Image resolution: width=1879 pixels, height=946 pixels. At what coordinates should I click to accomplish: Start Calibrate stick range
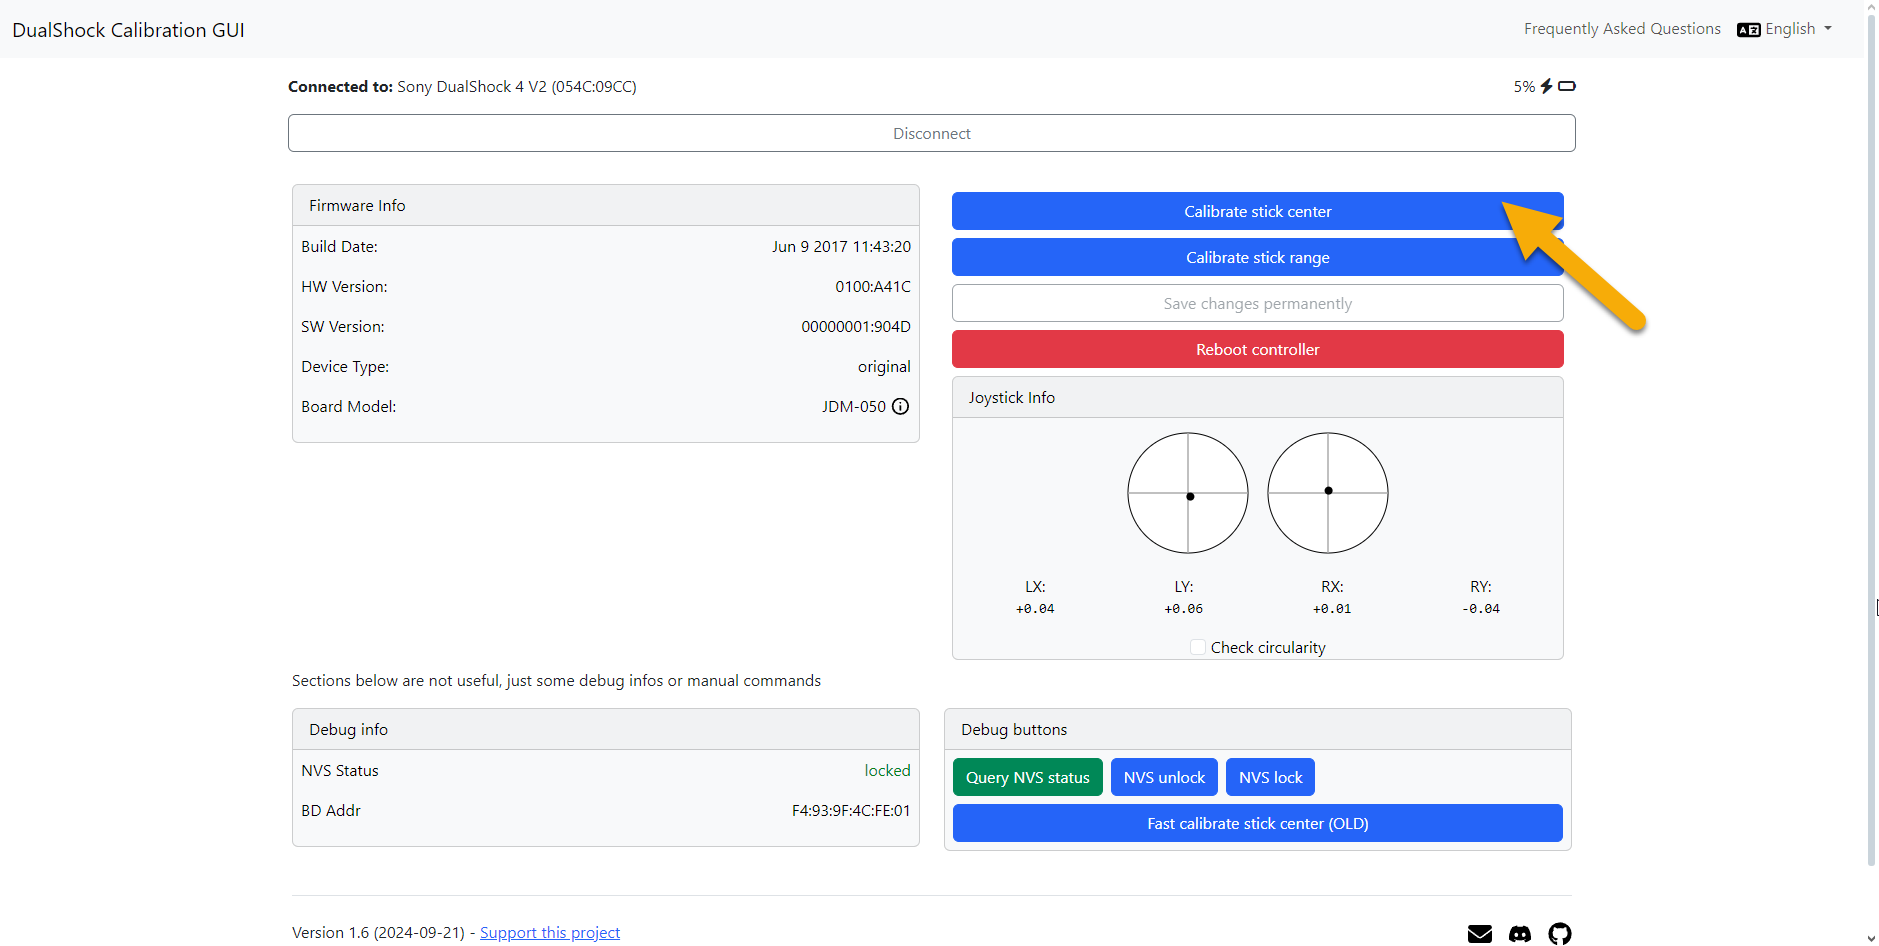pyautogui.click(x=1257, y=257)
